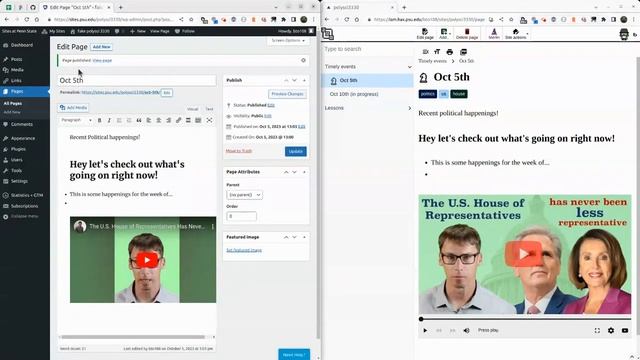This screenshot has height=360, width=640.
Task: Open video player settings gear
Action: pyautogui.click(x=611, y=330)
